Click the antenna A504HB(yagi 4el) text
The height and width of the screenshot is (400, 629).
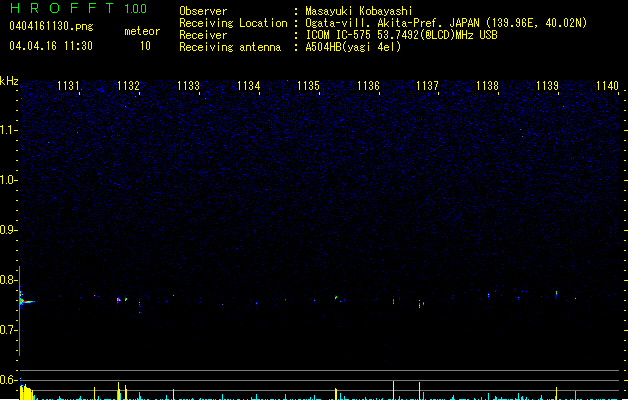pos(353,47)
